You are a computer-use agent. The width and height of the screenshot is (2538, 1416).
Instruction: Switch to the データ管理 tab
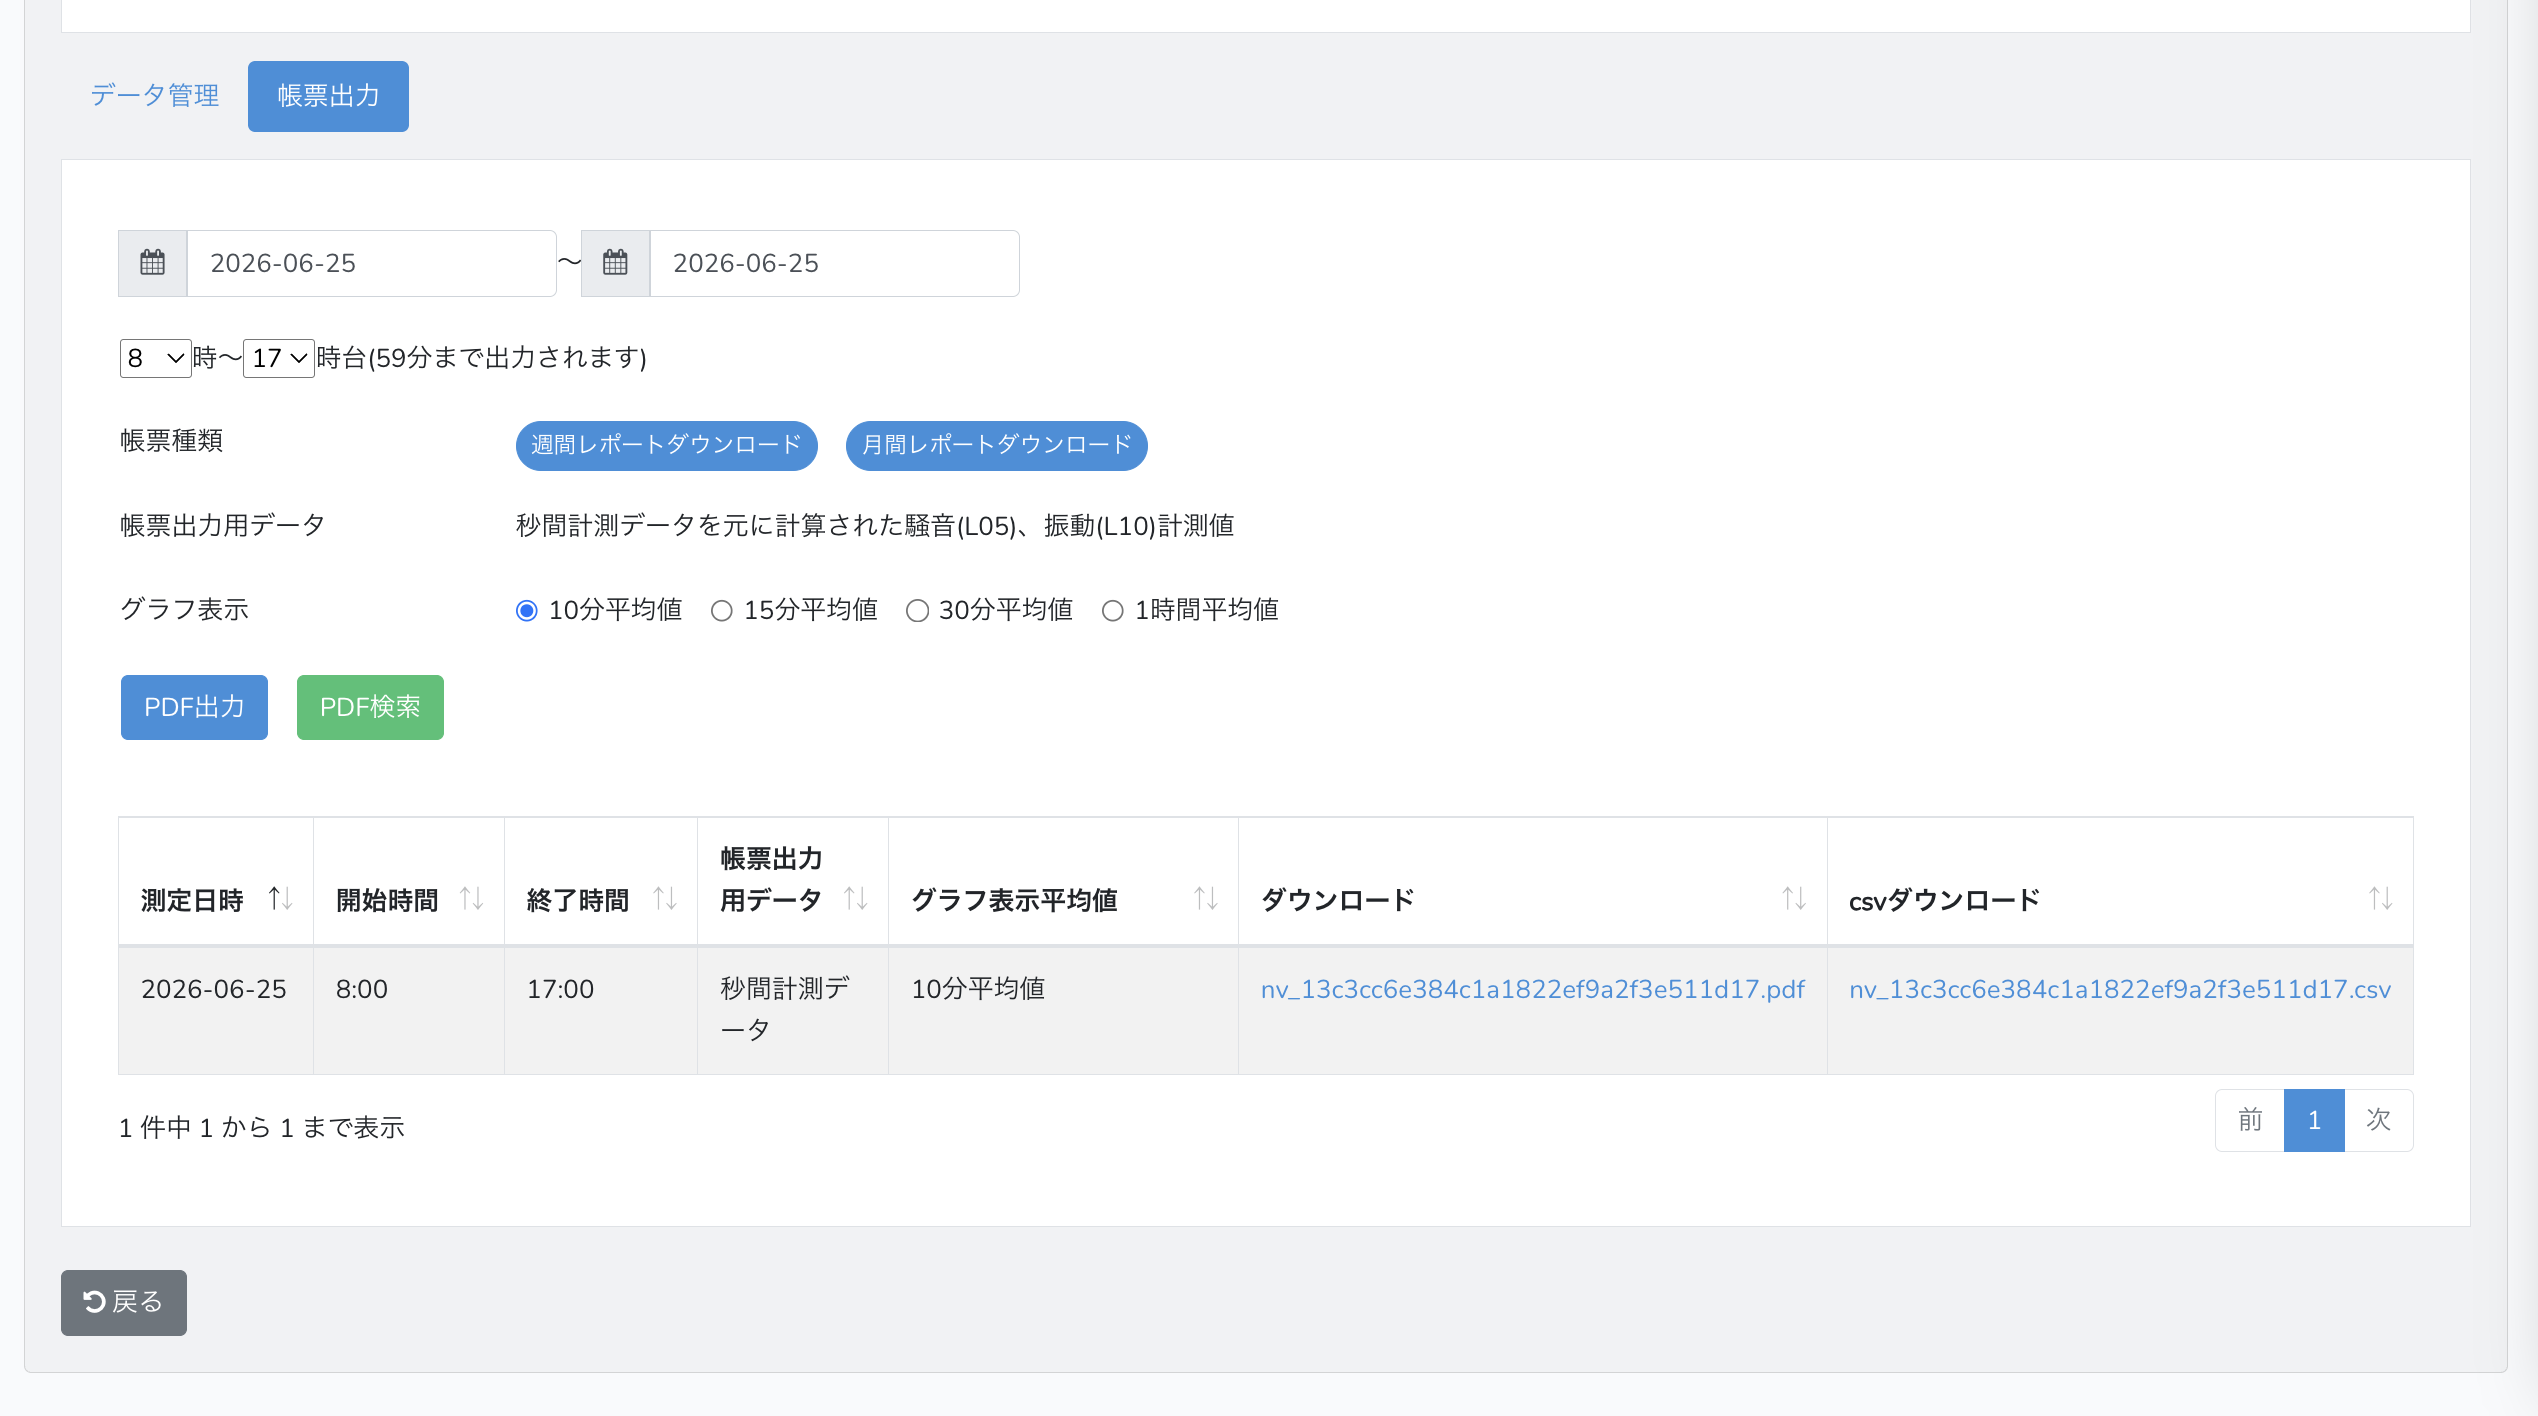(155, 96)
